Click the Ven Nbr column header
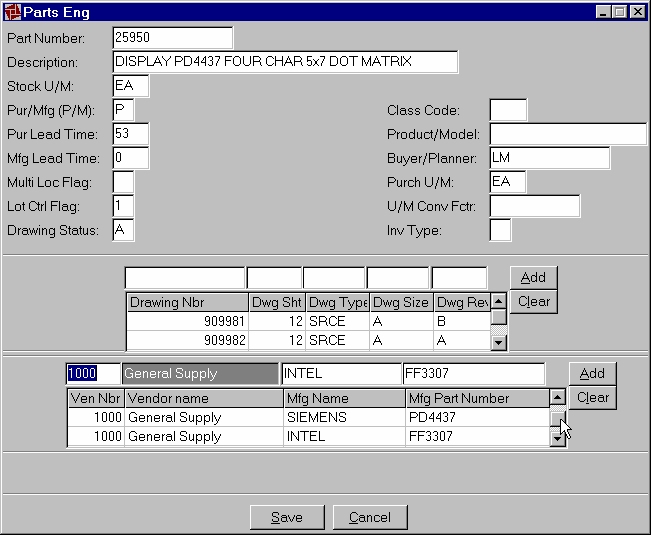Viewport: 651px width, 535px height. 96,398
